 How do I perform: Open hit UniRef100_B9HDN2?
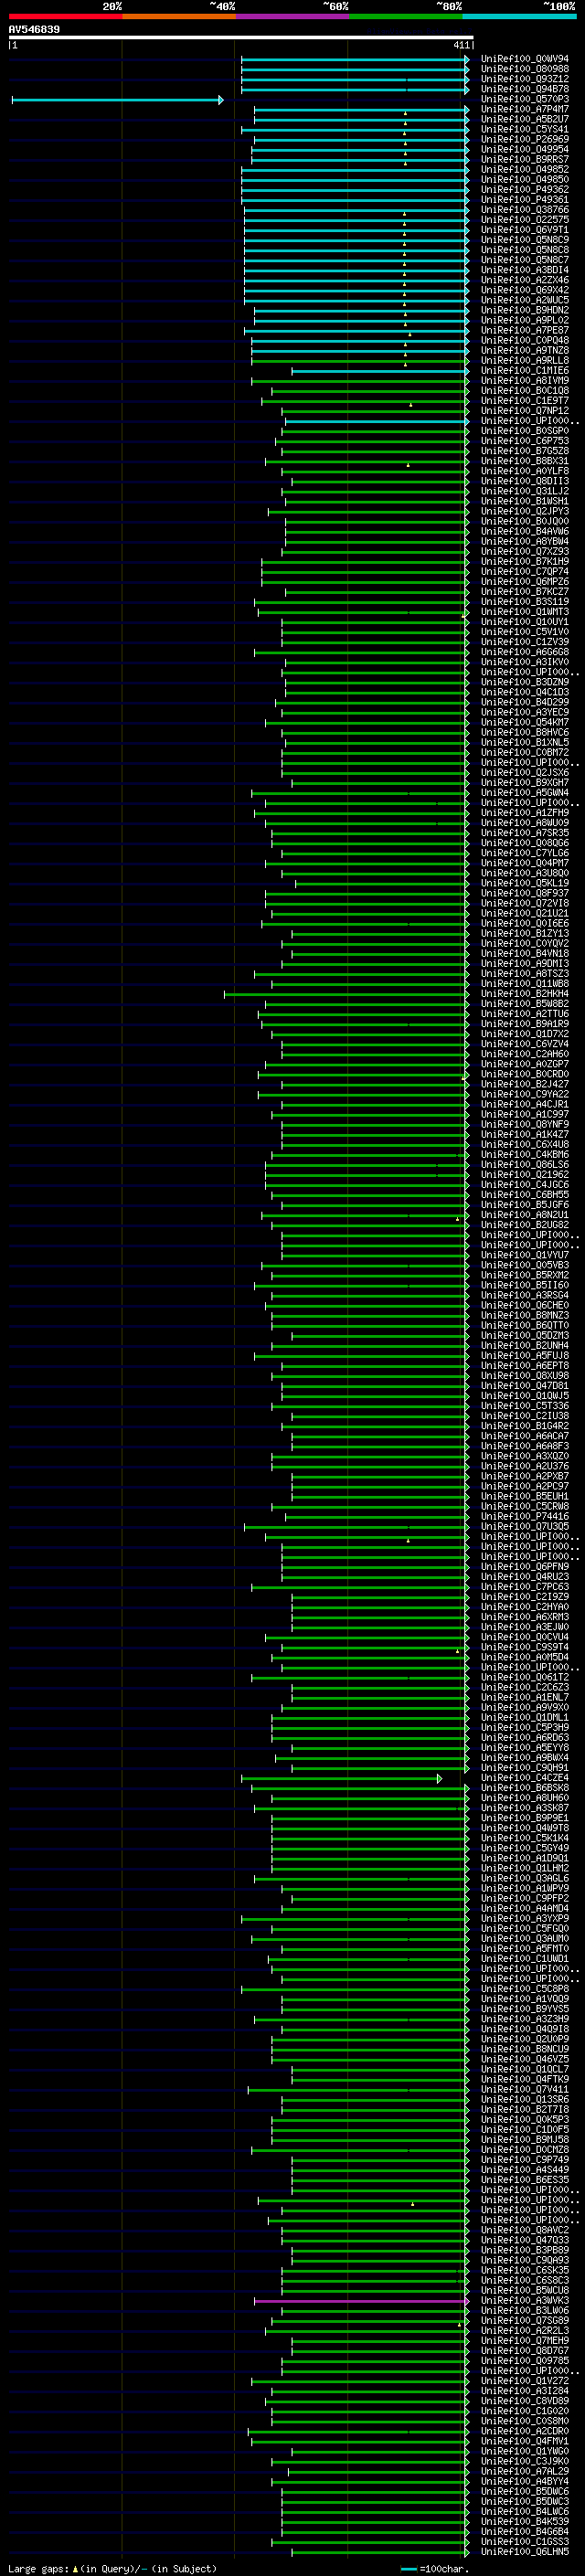525,311
